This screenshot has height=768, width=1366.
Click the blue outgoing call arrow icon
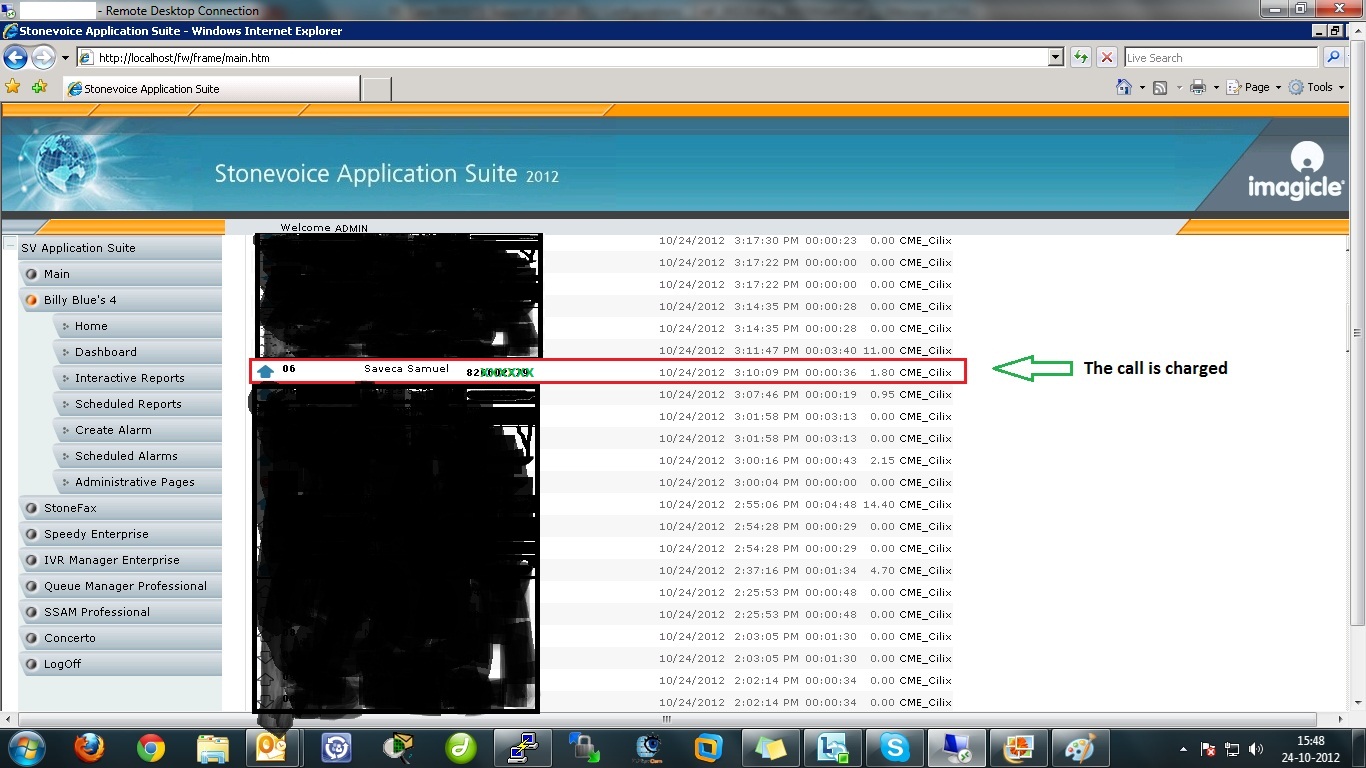pos(265,371)
